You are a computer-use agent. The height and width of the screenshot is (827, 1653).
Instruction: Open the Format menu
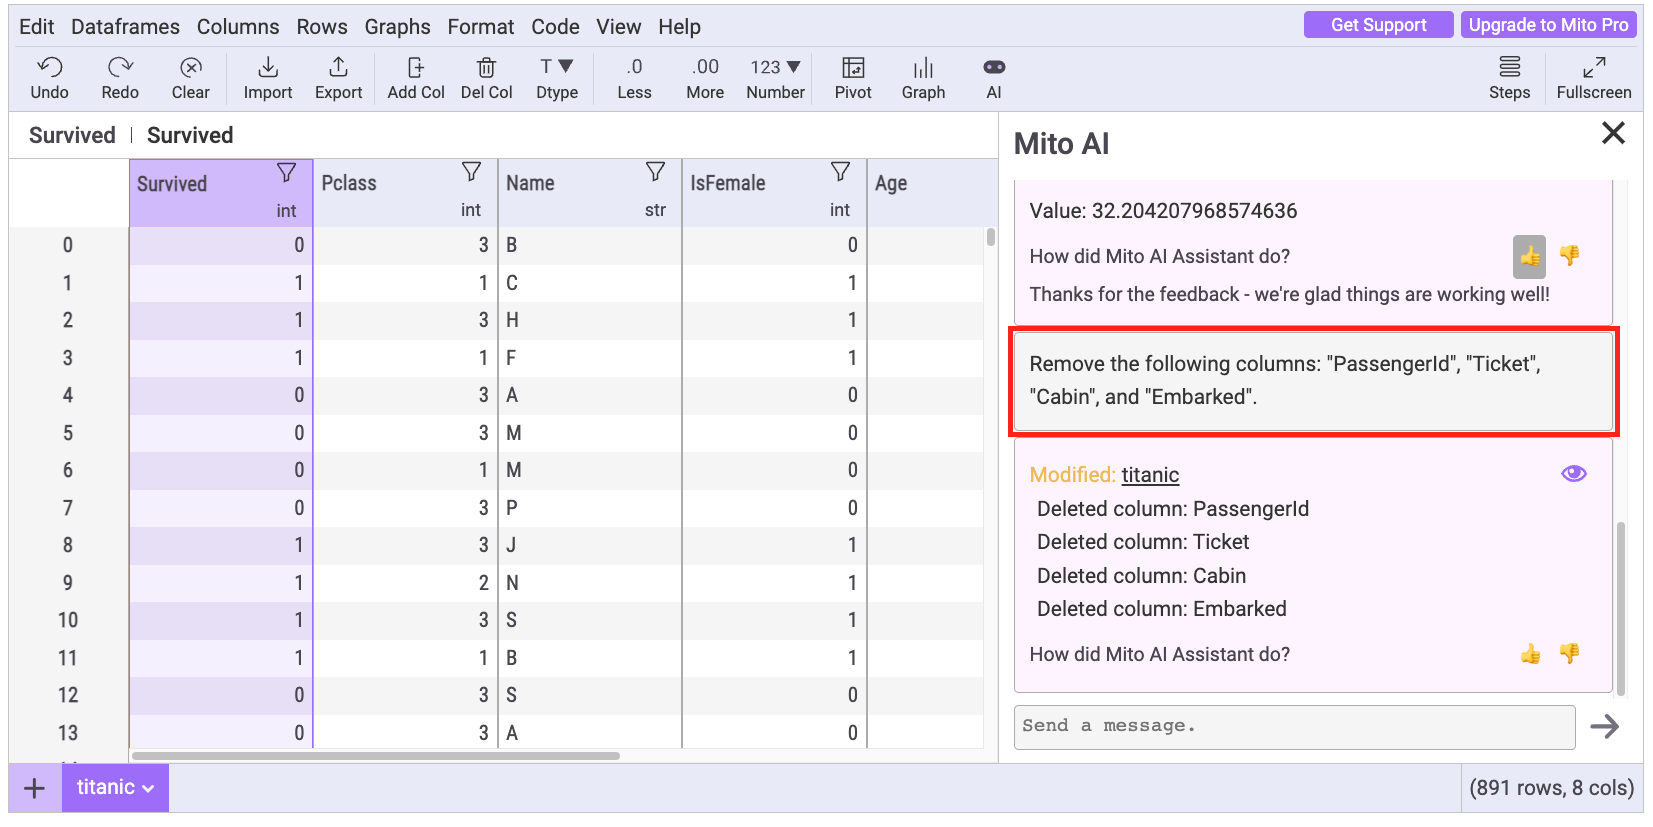click(480, 27)
